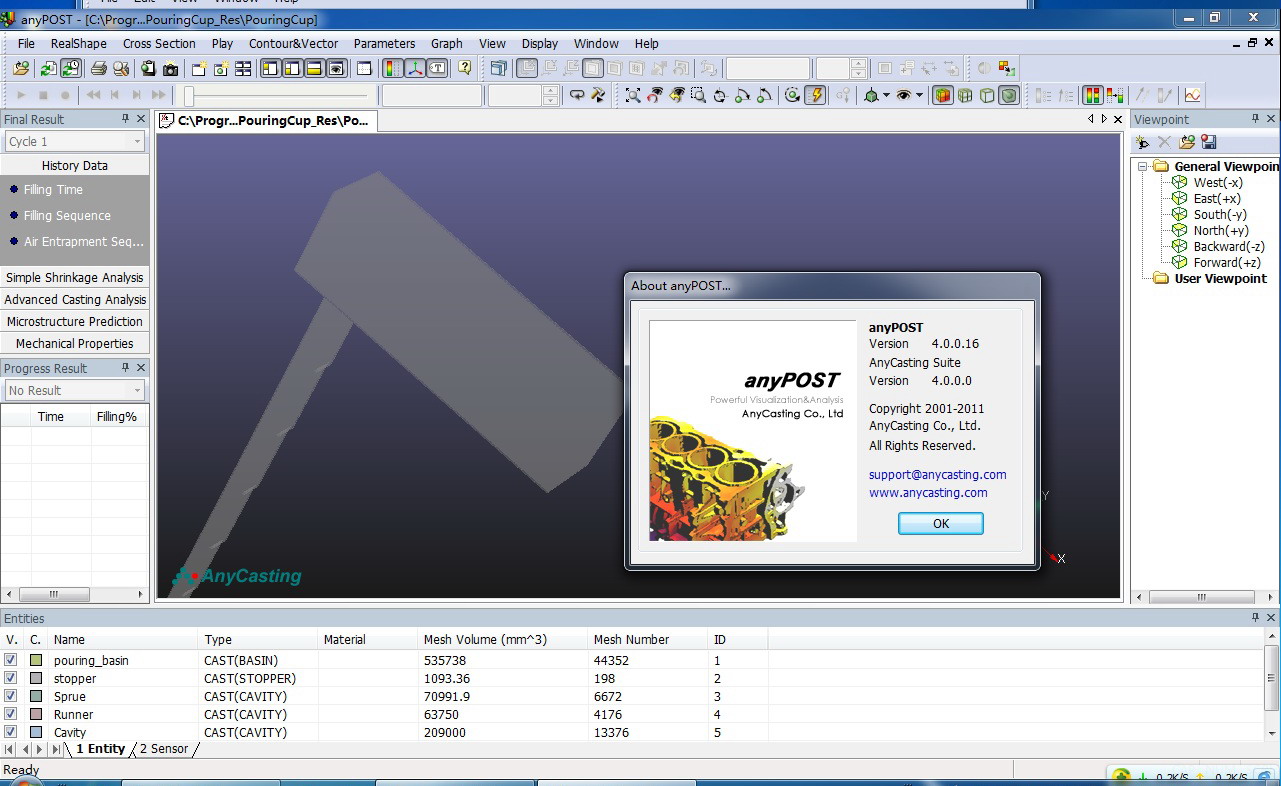
Task: Select the colored shaded cube render mode
Action: tap(942, 95)
